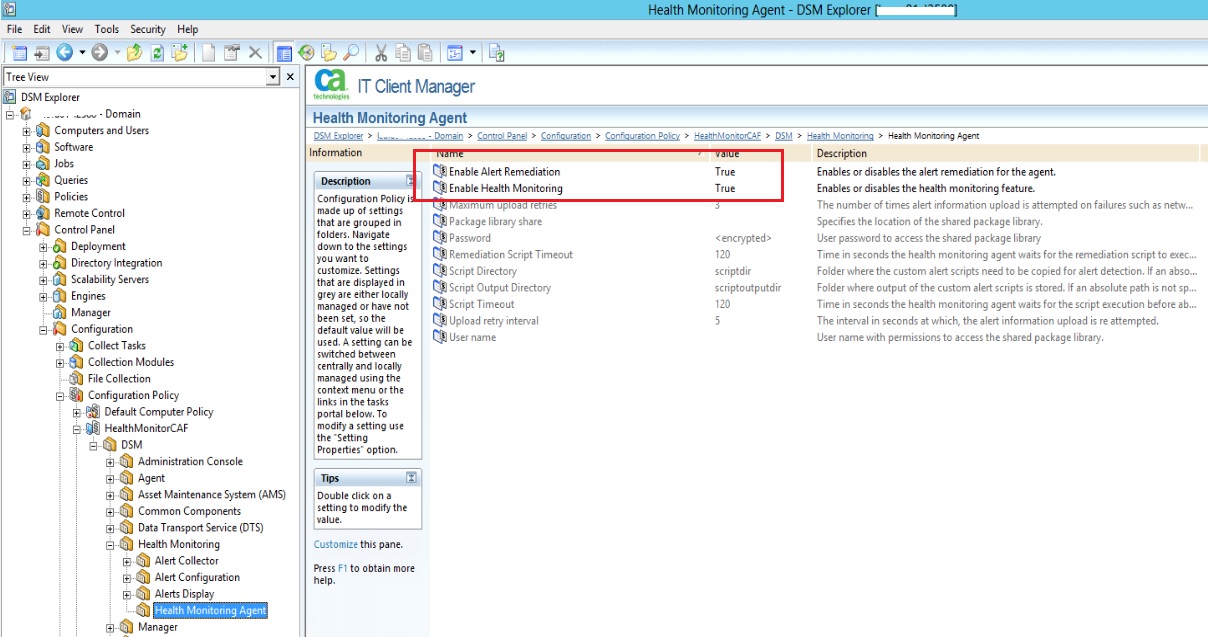Open the Edit menu
This screenshot has height=637, width=1208.
[x=42, y=29]
